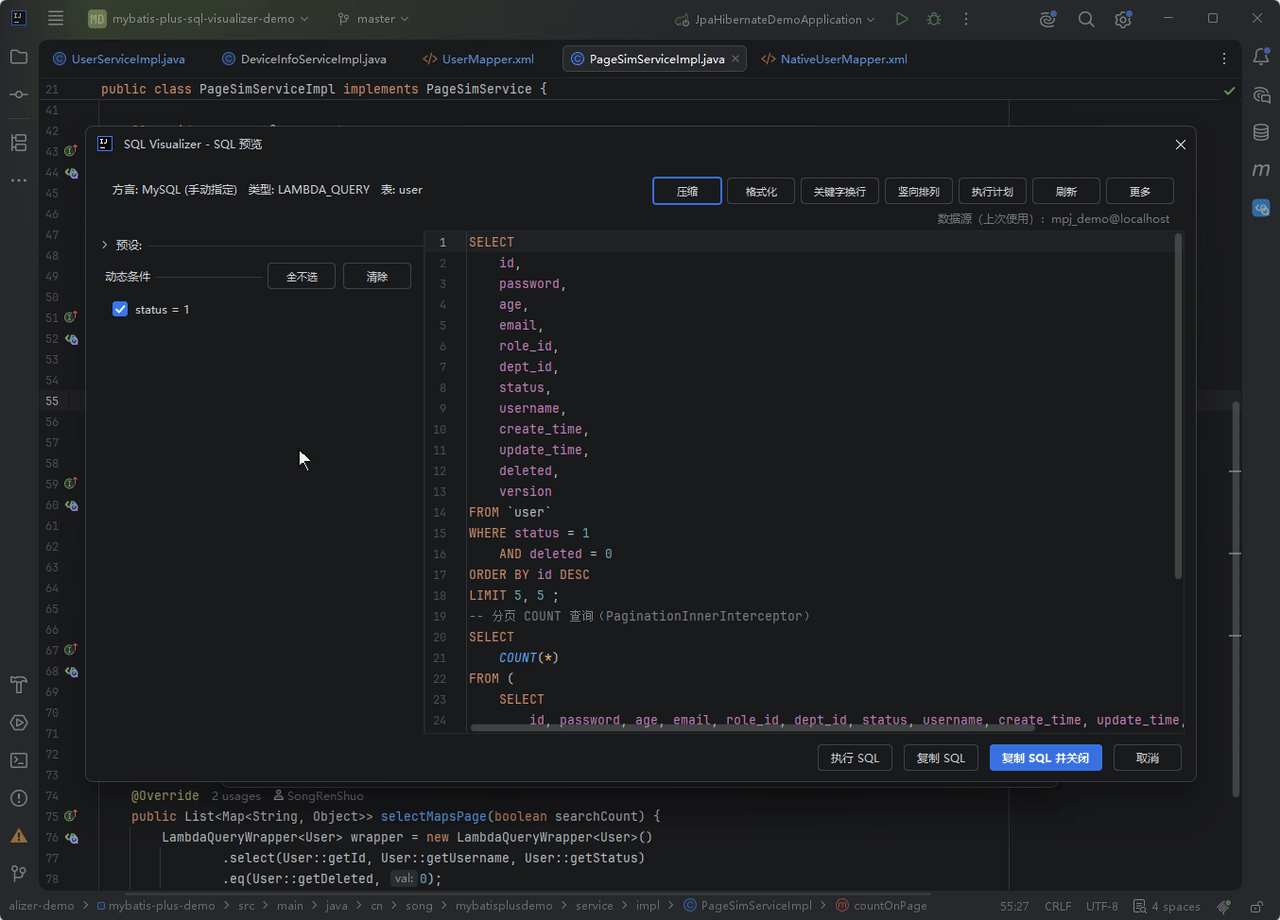Open the Terminal tool window icon
Screen dimensions: 1280x920
(19, 760)
